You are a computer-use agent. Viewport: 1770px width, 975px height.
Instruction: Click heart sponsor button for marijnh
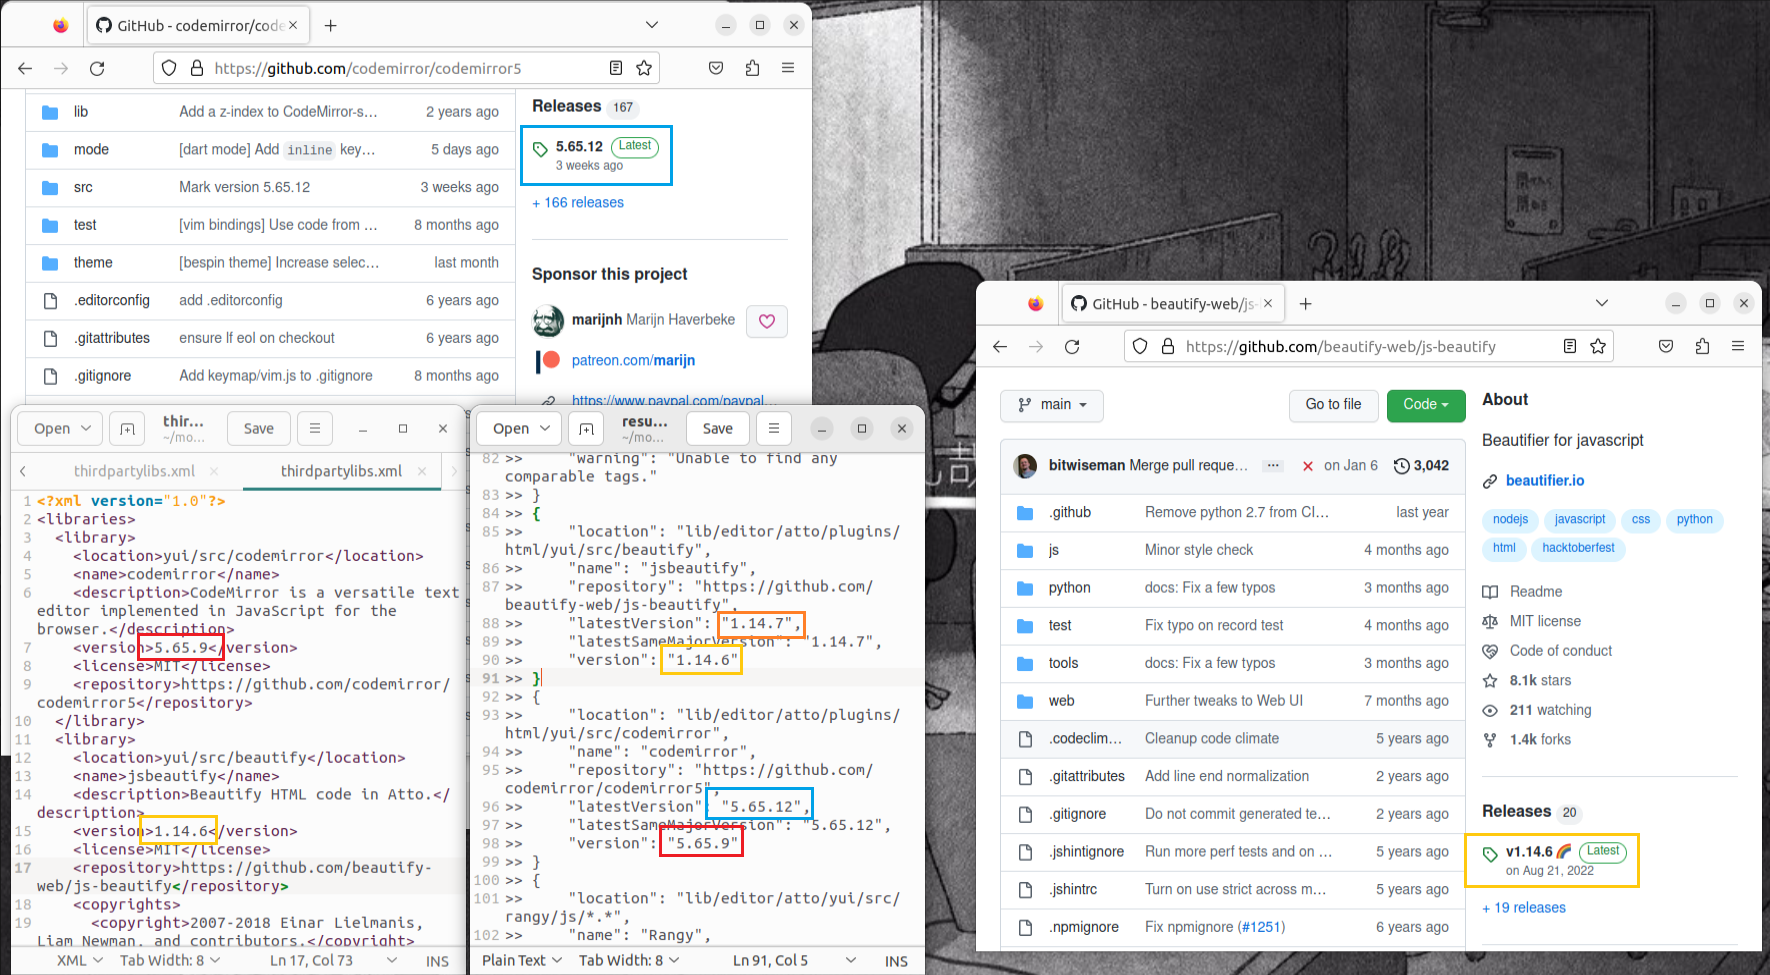767,321
